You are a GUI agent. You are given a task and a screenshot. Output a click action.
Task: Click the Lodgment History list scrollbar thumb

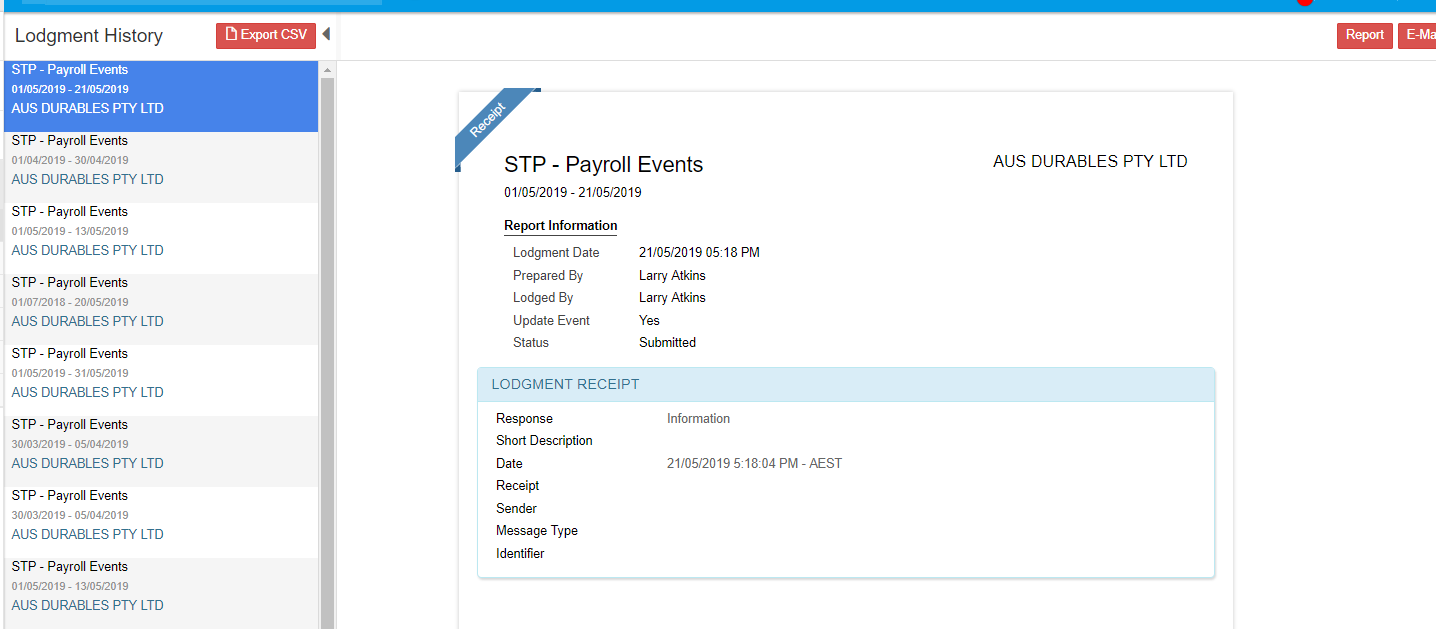(x=326, y=350)
